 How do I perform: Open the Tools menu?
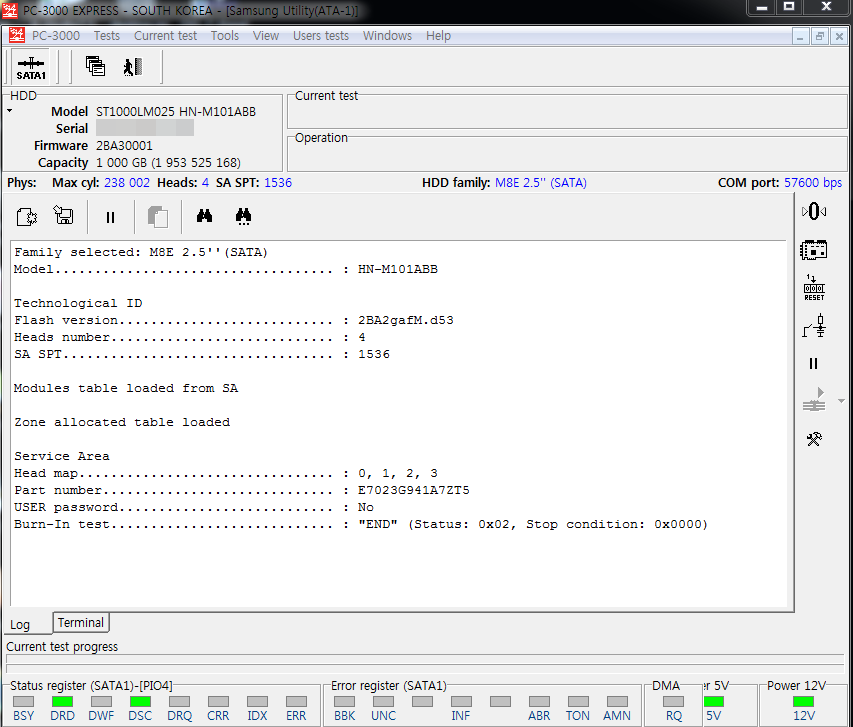point(225,36)
